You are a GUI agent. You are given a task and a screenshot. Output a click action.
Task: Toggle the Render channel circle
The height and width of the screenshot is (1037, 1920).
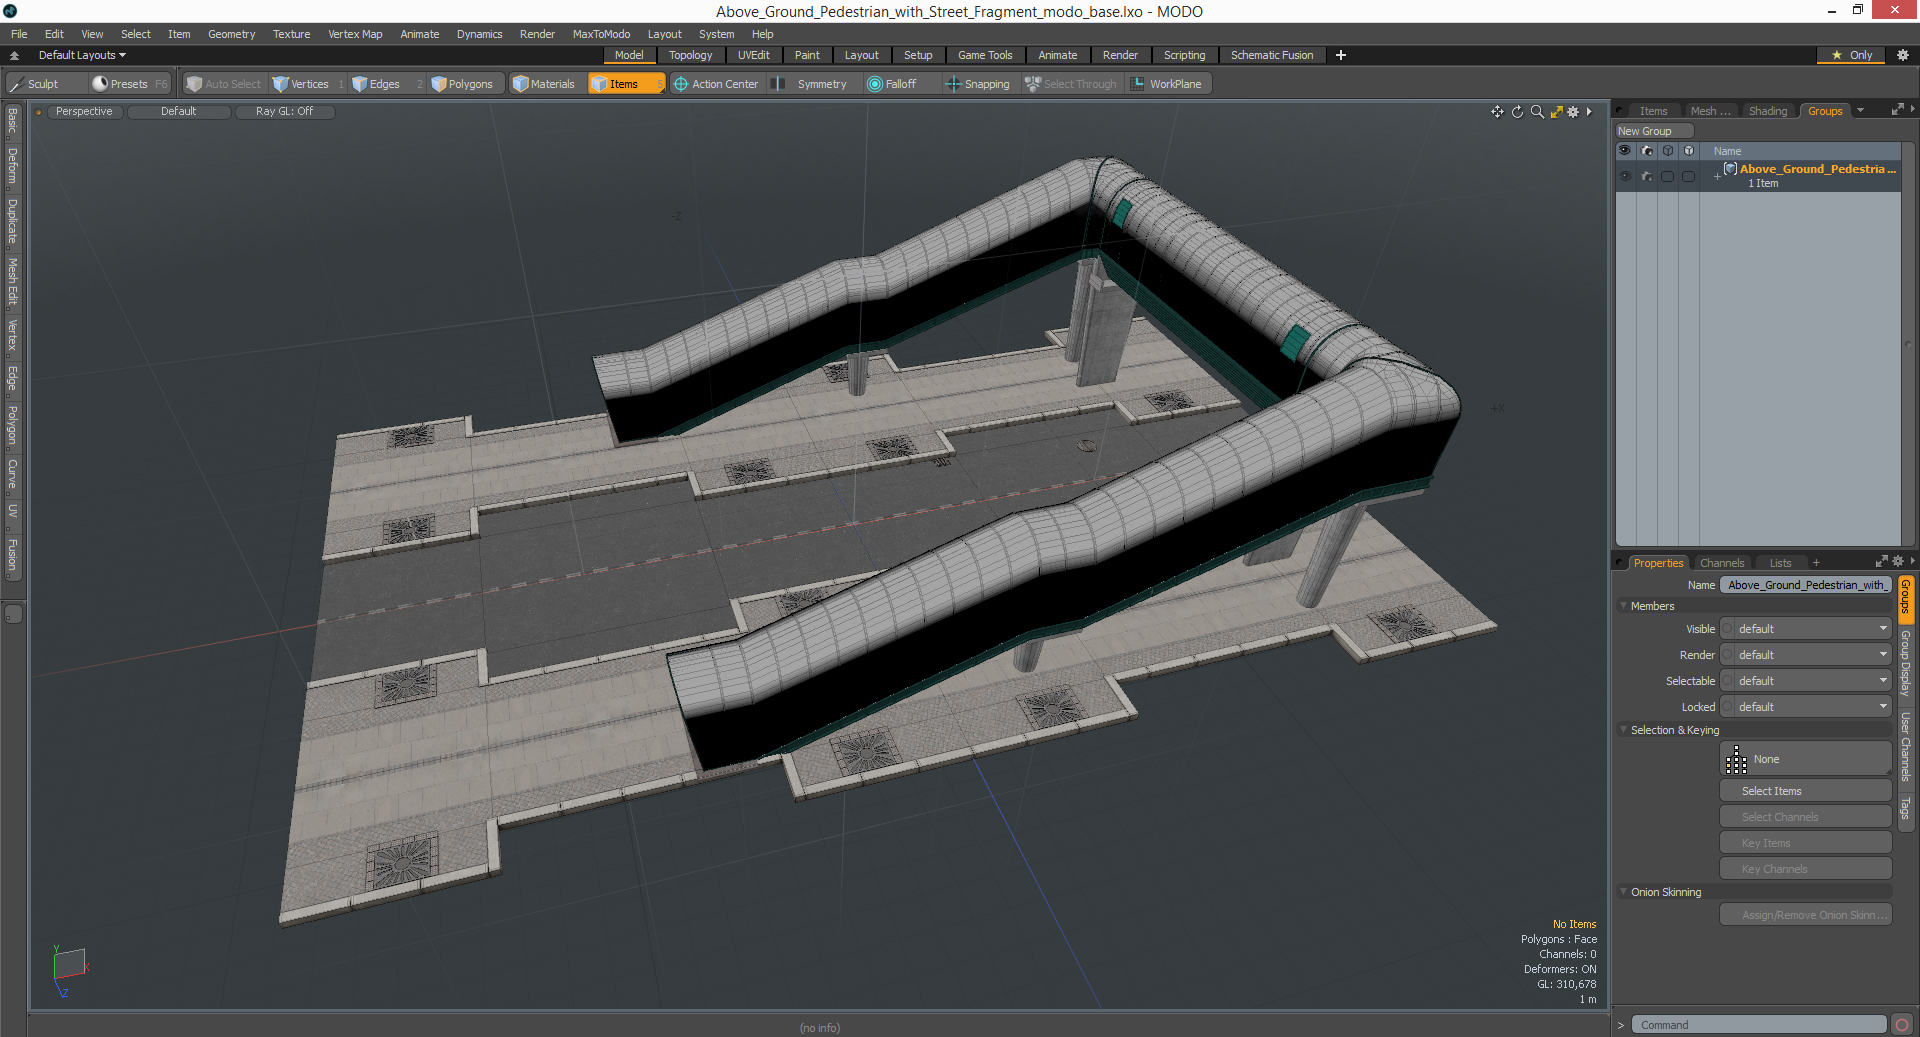(1727, 655)
